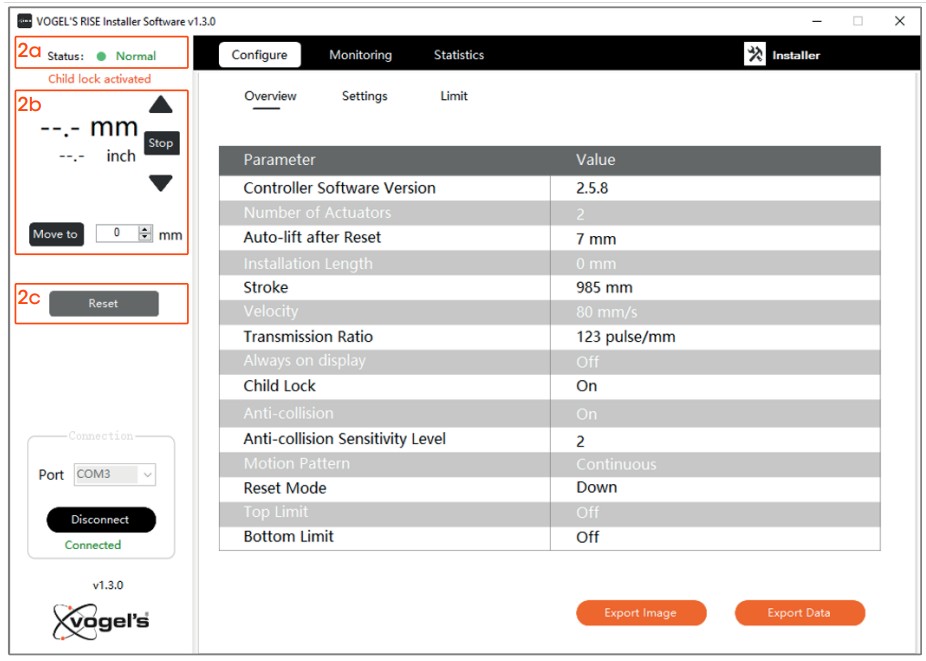Switch to the Monitoring tab
Viewport: 926px width, 661px height.
(x=360, y=55)
